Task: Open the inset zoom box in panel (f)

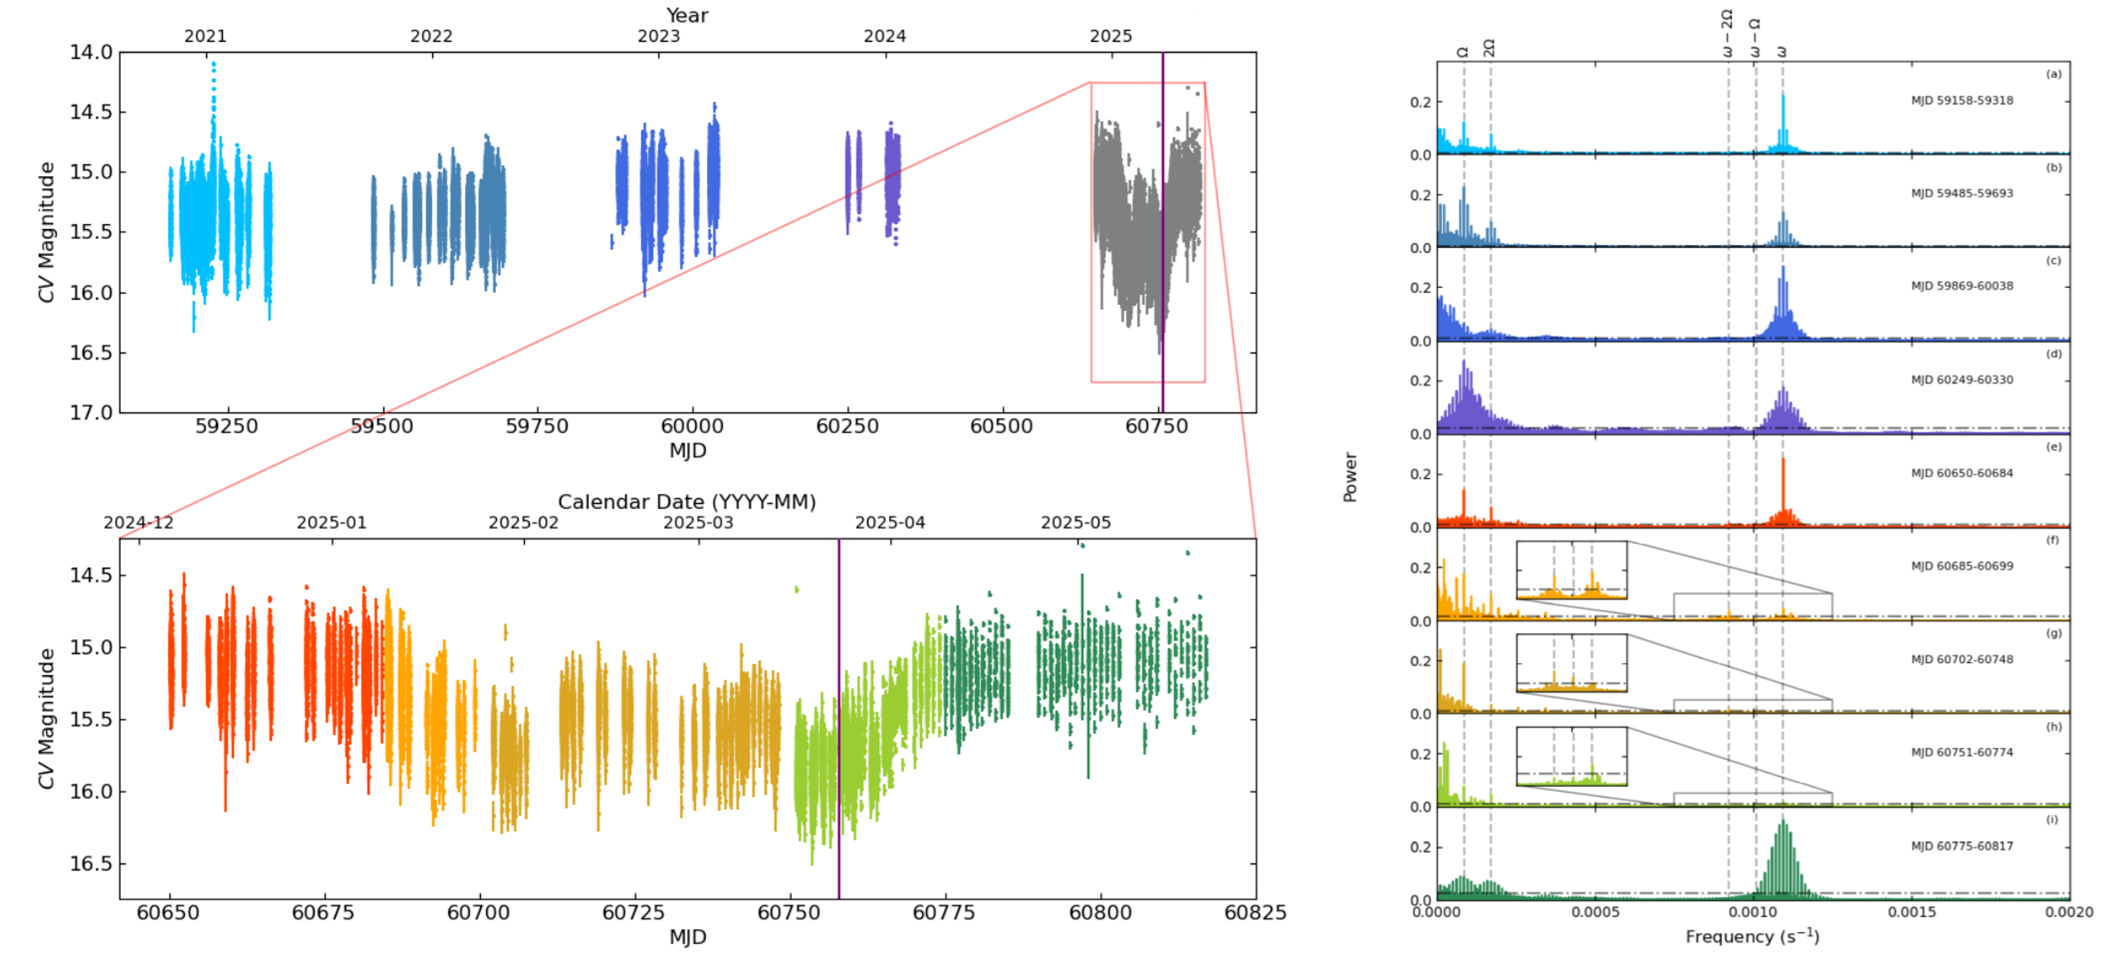Action: (x=1571, y=570)
